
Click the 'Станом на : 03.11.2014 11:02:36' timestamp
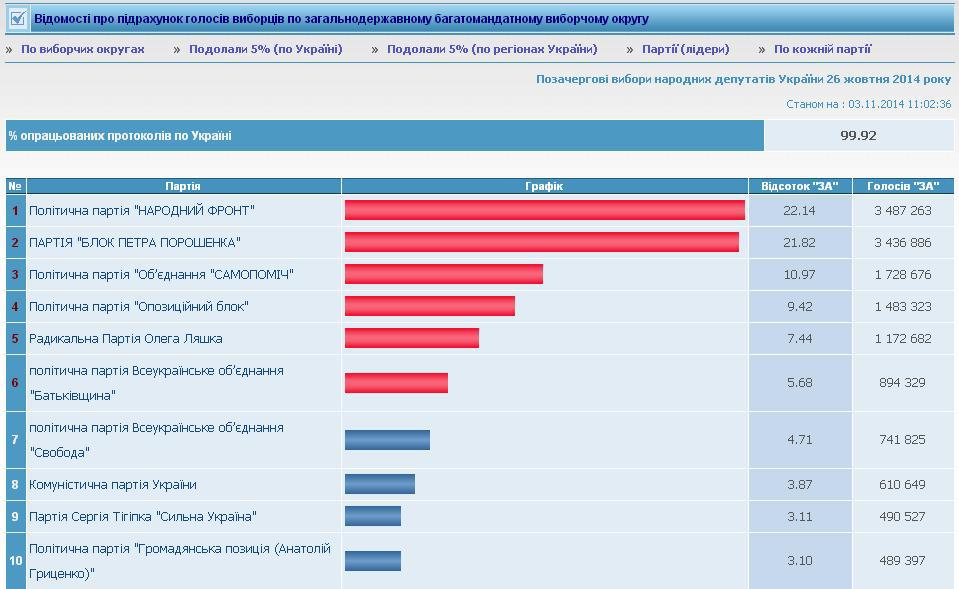click(868, 104)
